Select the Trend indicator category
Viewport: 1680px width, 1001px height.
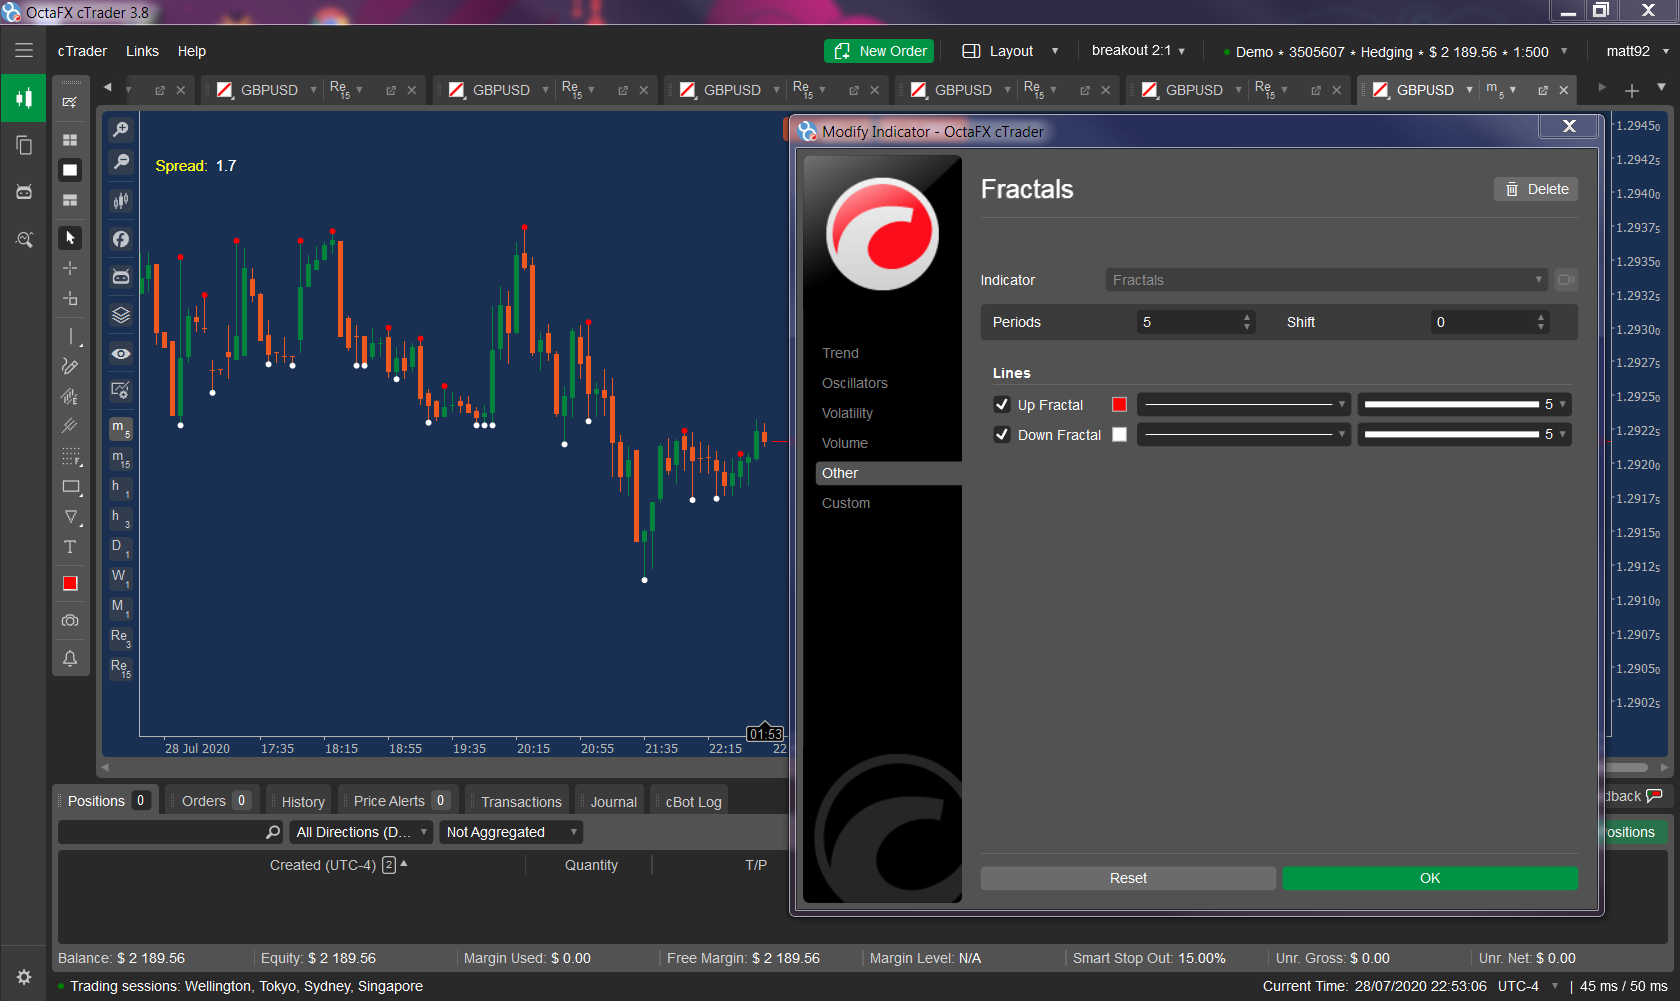click(x=840, y=353)
